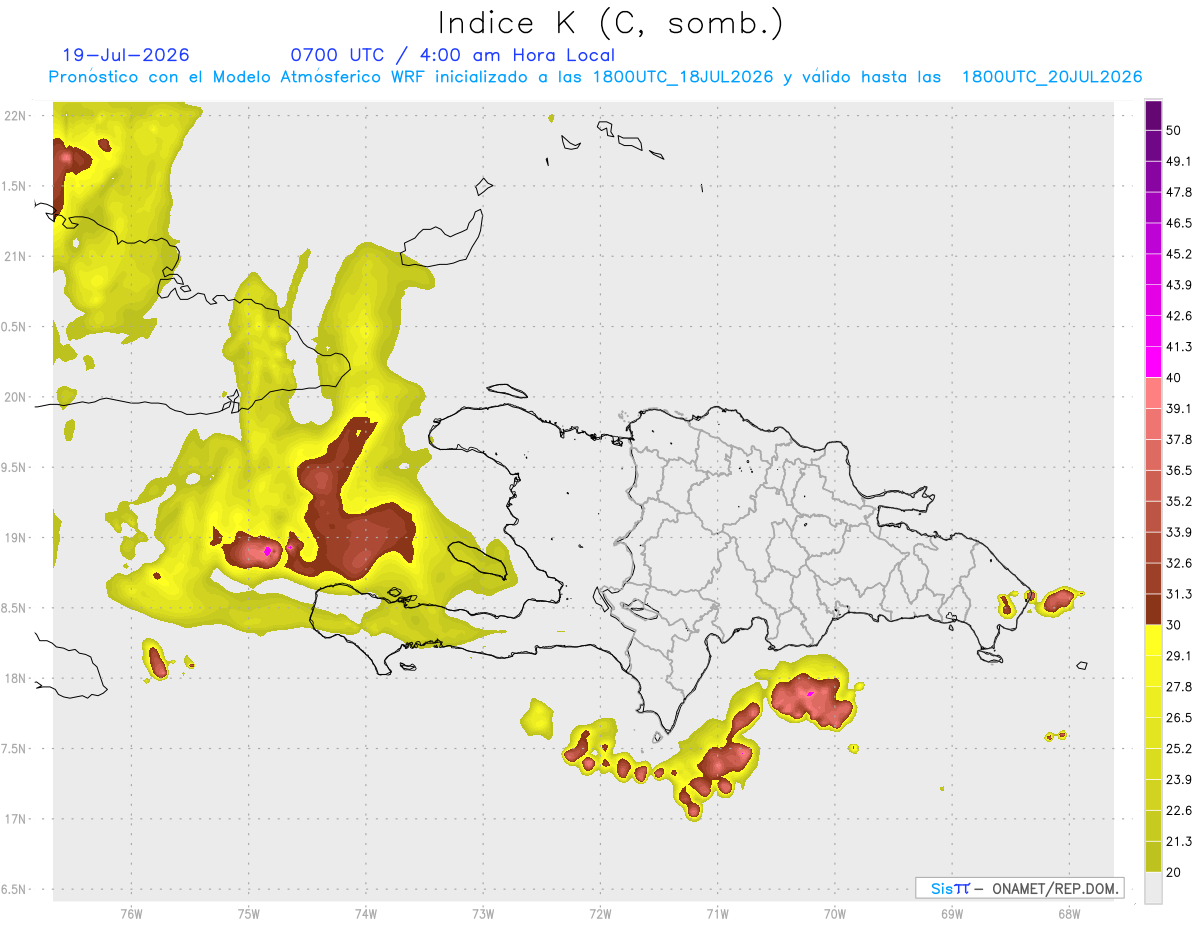Click the colorbar value label '26.5'
Screen dimensions: 1200x927
pos(1179,717)
